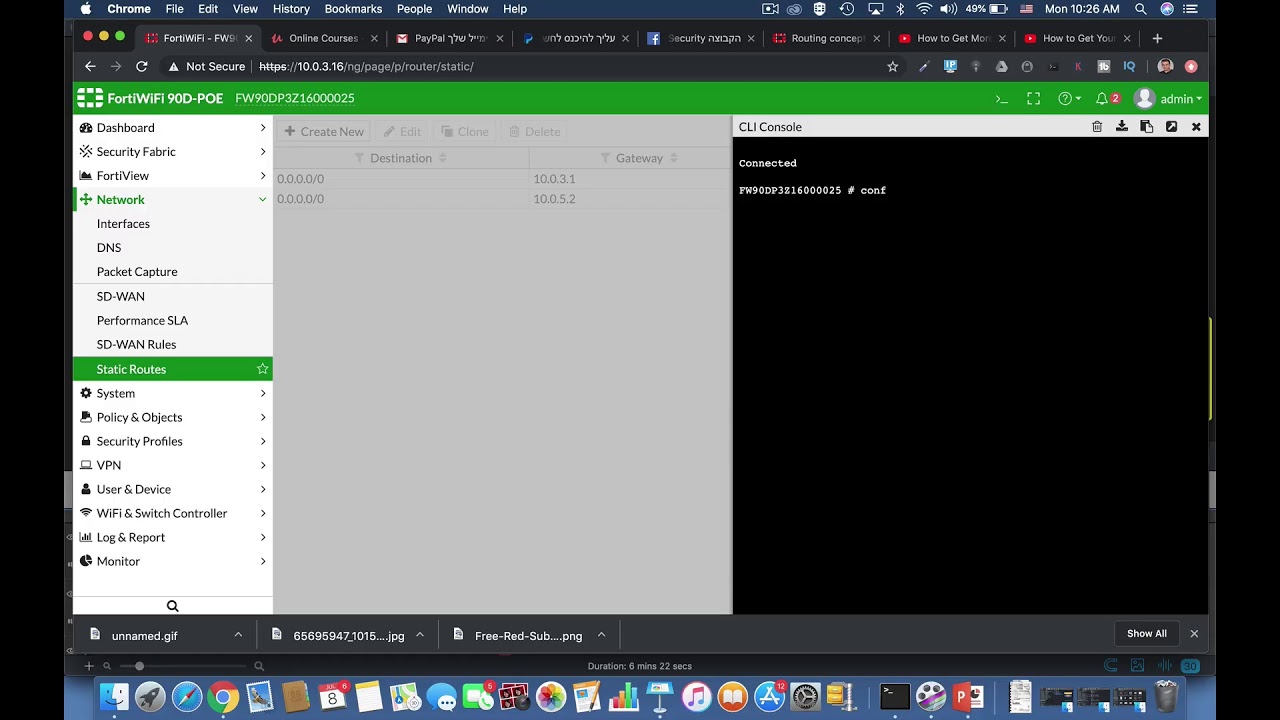Collapse the Network menu chevron
The image size is (1280, 720).
tap(263, 200)
